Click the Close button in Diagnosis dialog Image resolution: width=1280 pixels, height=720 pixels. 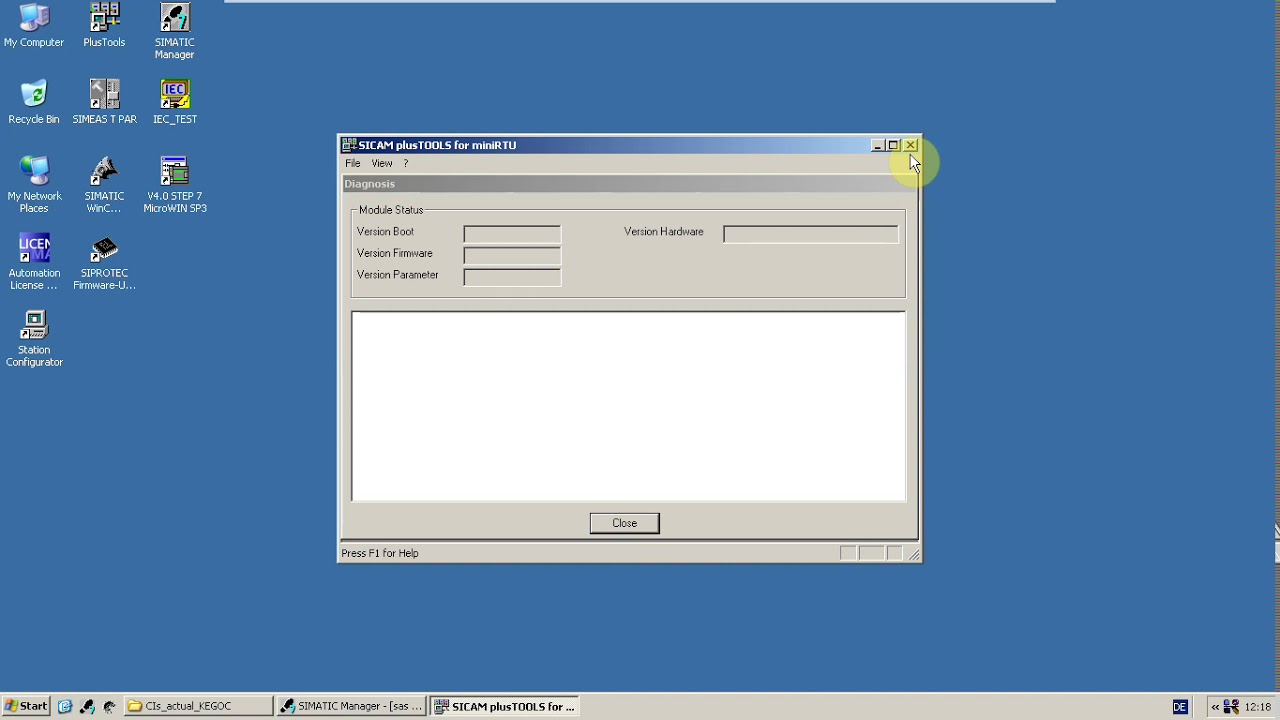625,523
